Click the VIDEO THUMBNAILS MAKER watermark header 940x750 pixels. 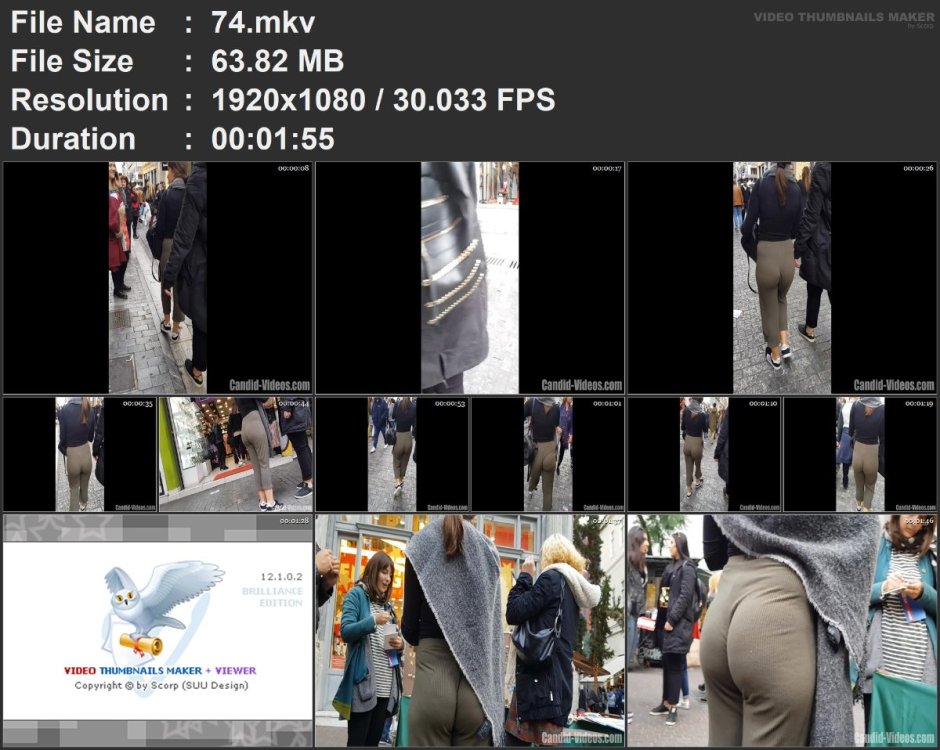pos(843,17)
